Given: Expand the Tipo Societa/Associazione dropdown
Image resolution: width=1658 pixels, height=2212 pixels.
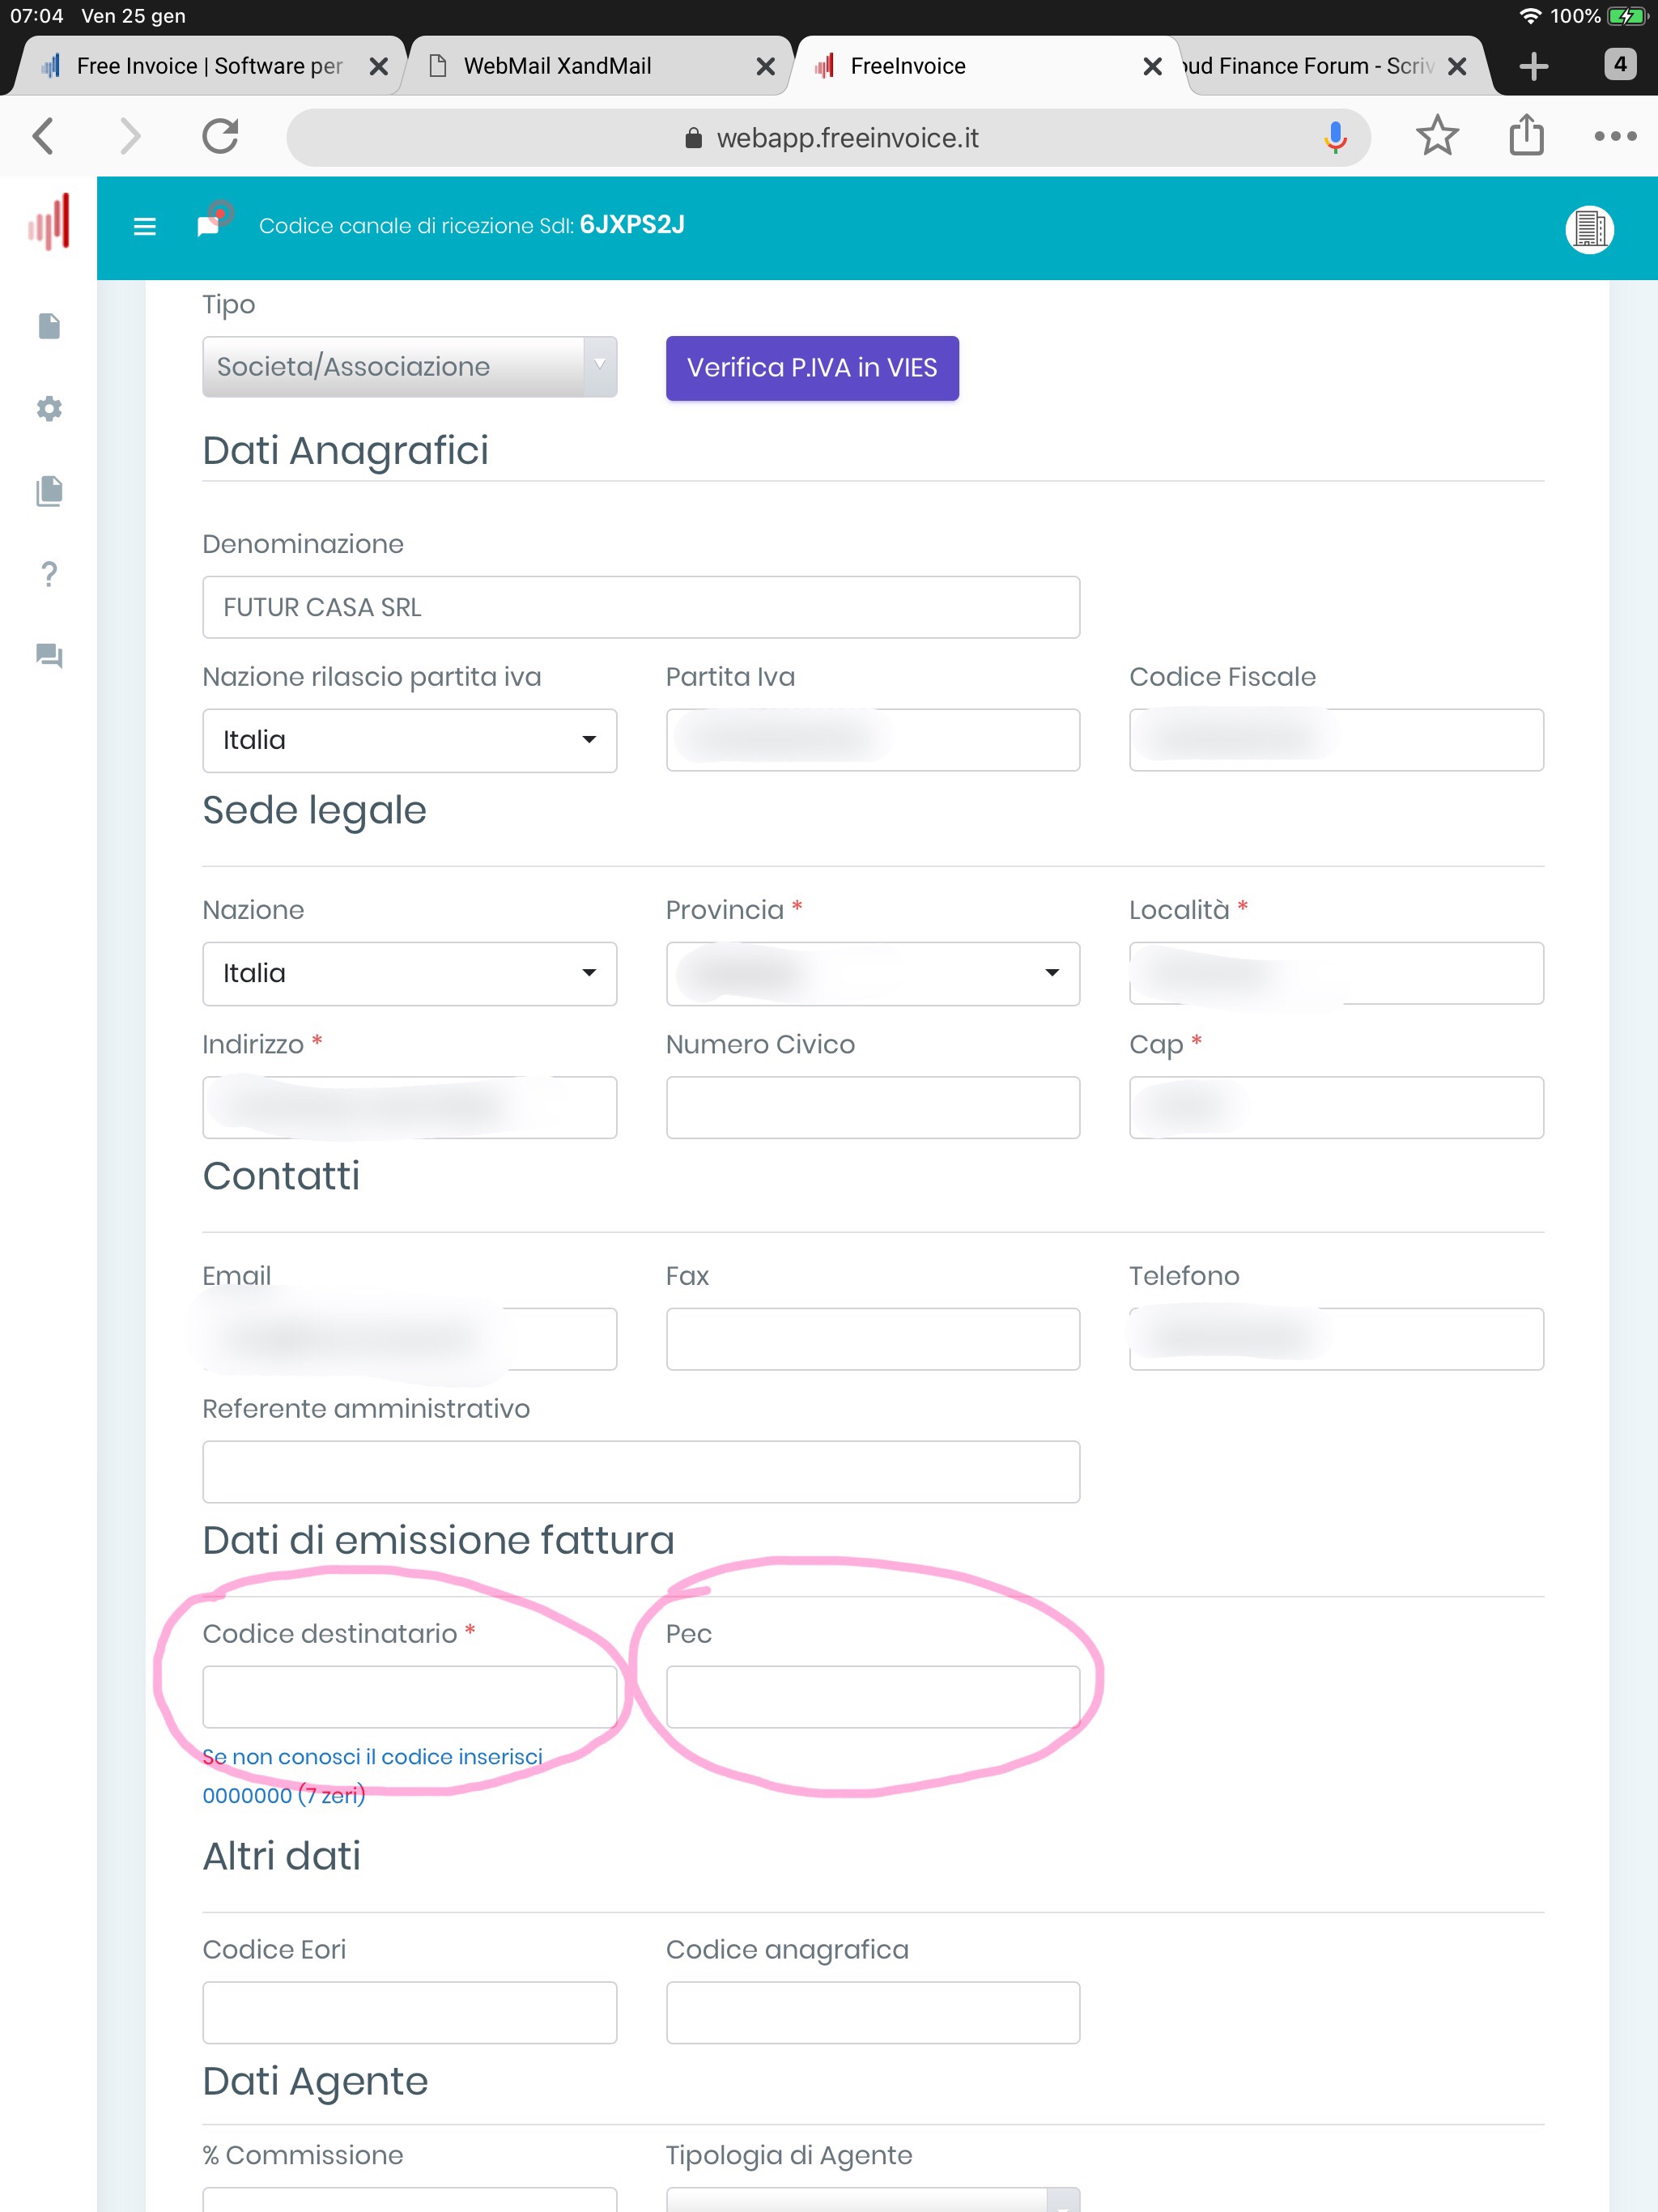Looking at the screenshot, I should [409, 367].
